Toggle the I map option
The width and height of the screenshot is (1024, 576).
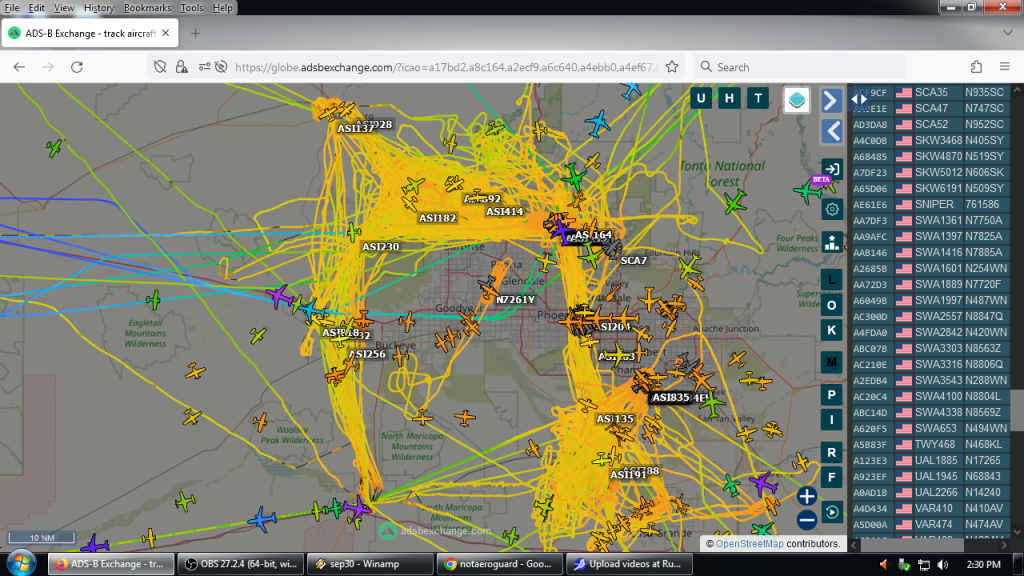point(831,419)
